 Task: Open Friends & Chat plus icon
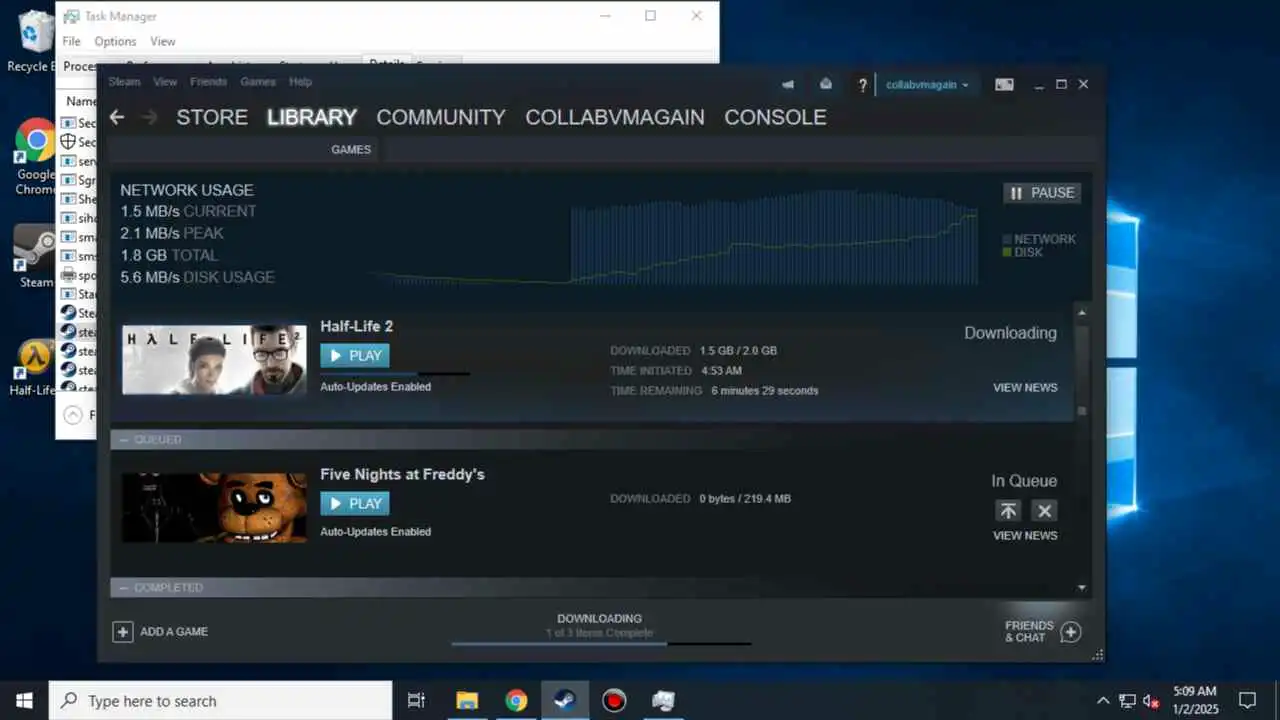point(1071,632)
